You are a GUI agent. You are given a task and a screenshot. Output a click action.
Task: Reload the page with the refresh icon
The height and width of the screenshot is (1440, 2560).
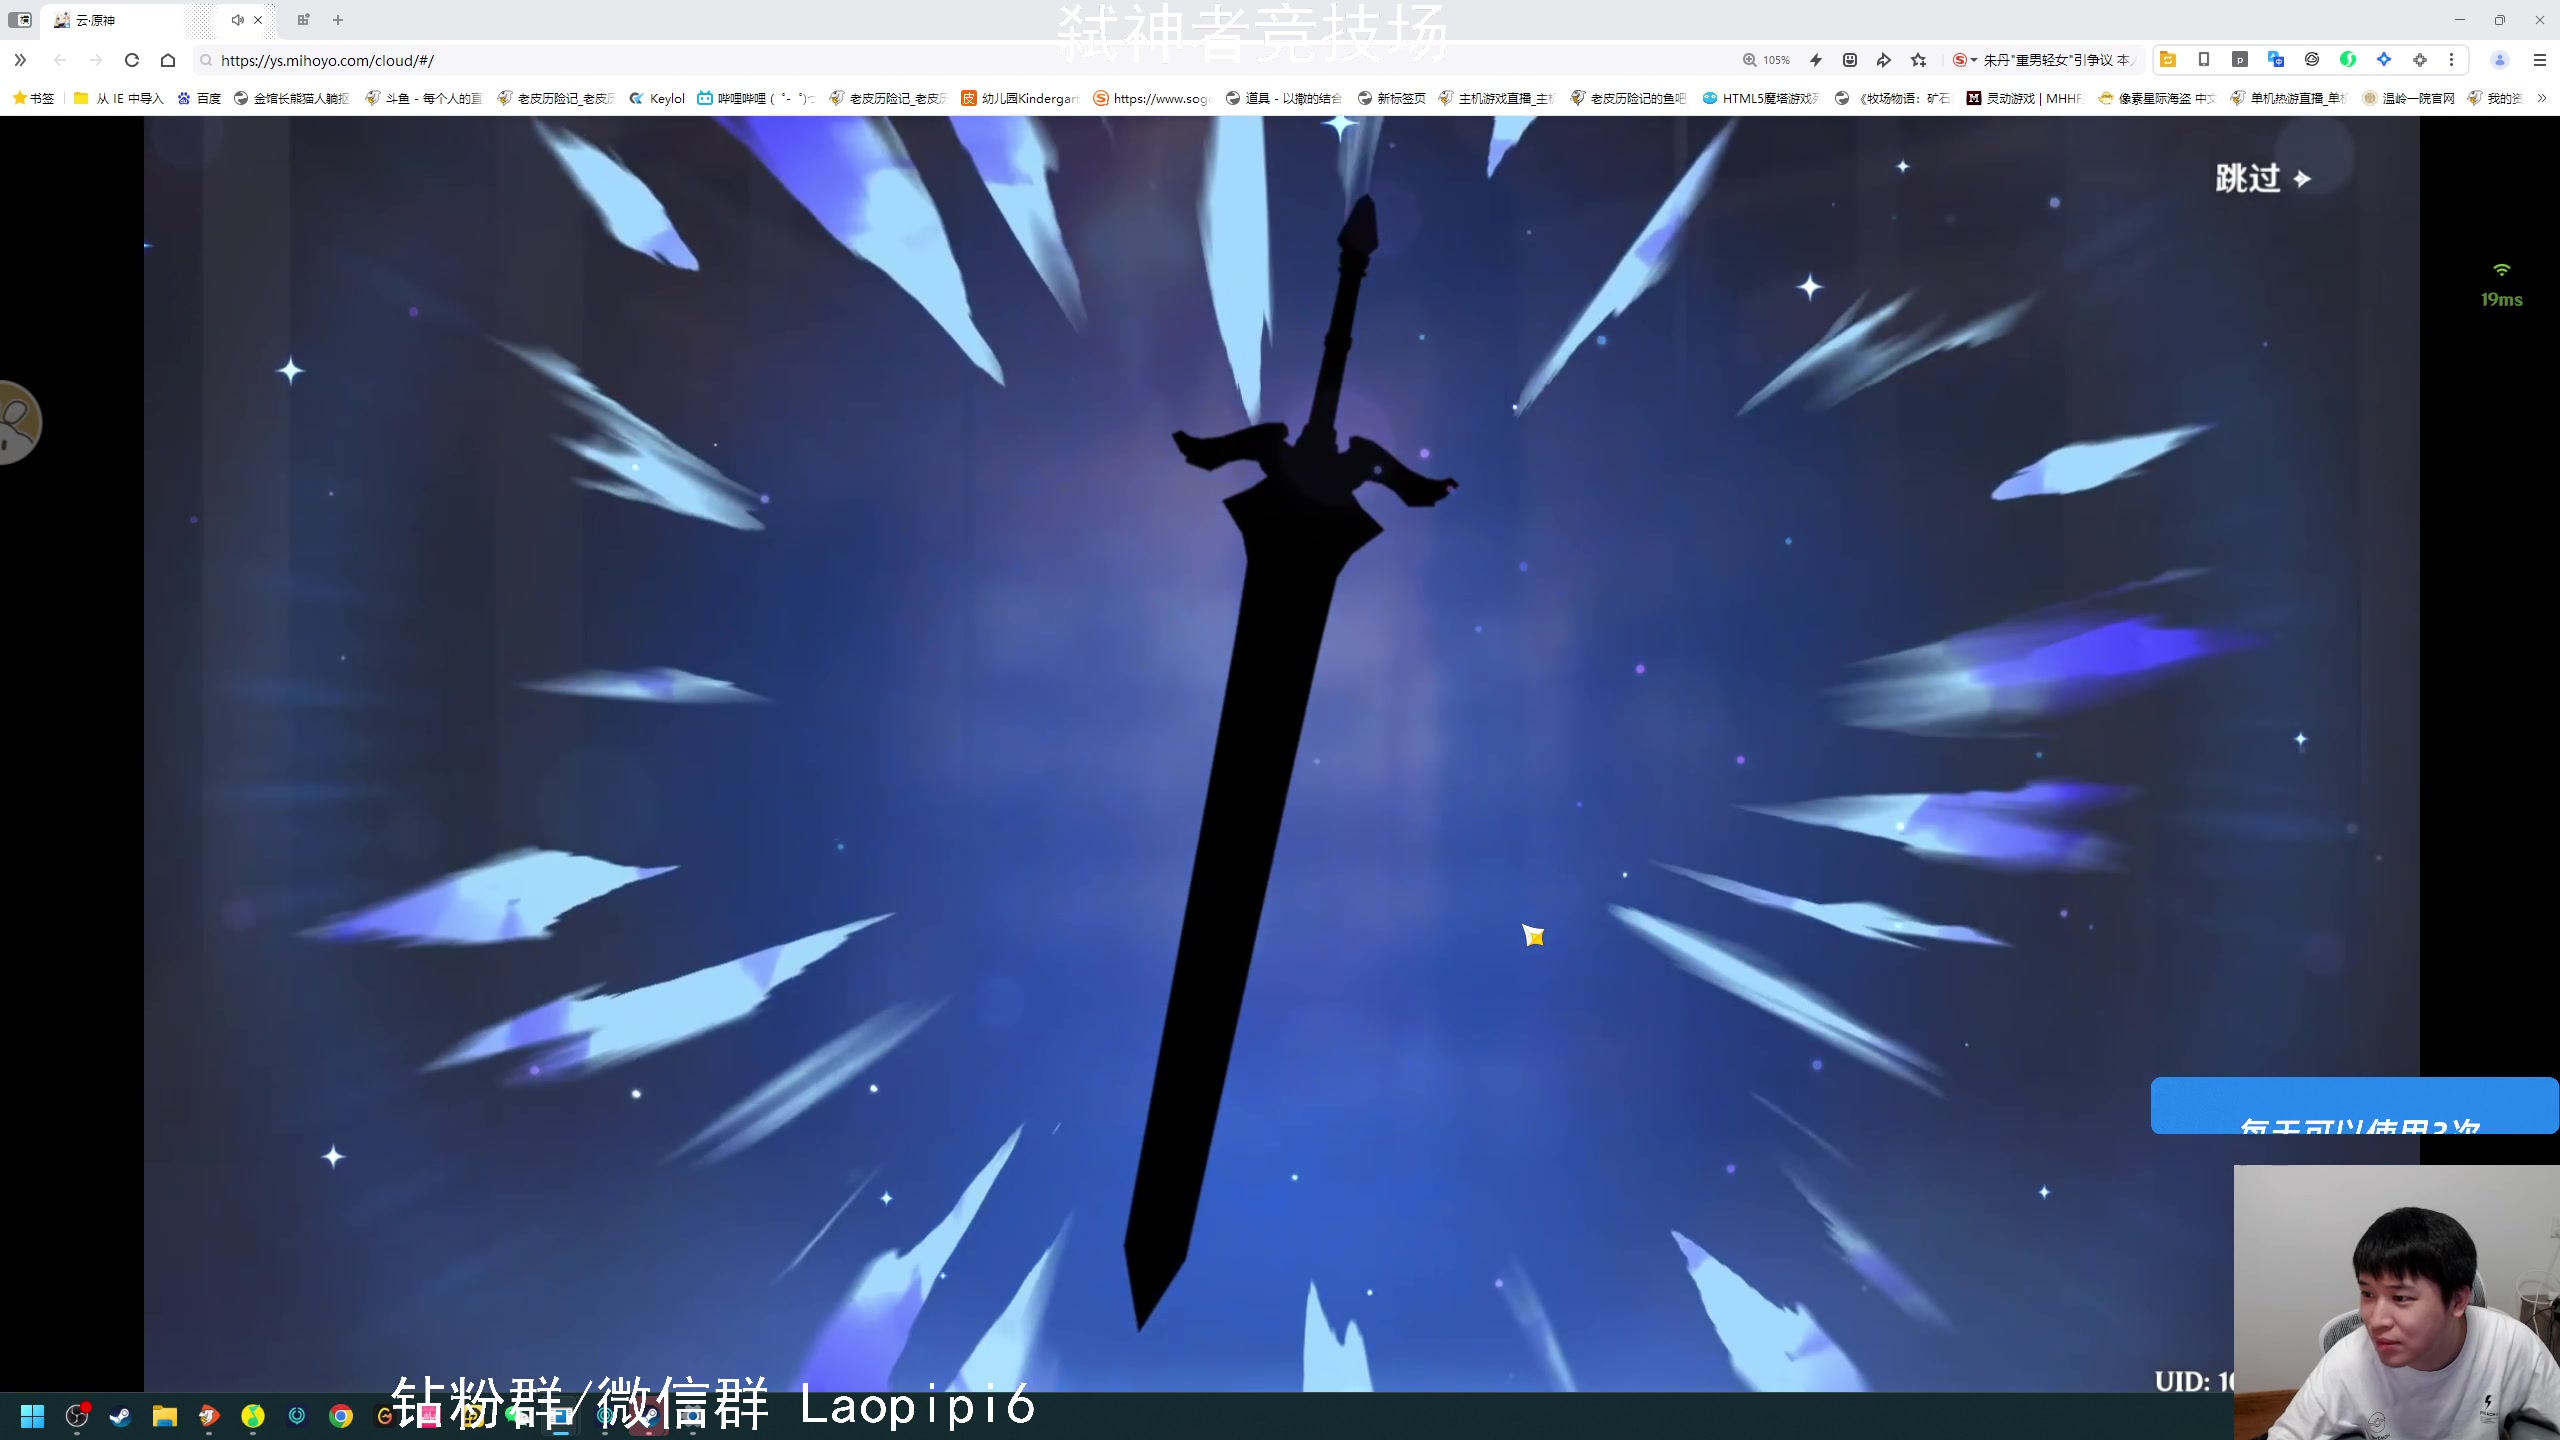pyautogui.click(x=131, y=60)
